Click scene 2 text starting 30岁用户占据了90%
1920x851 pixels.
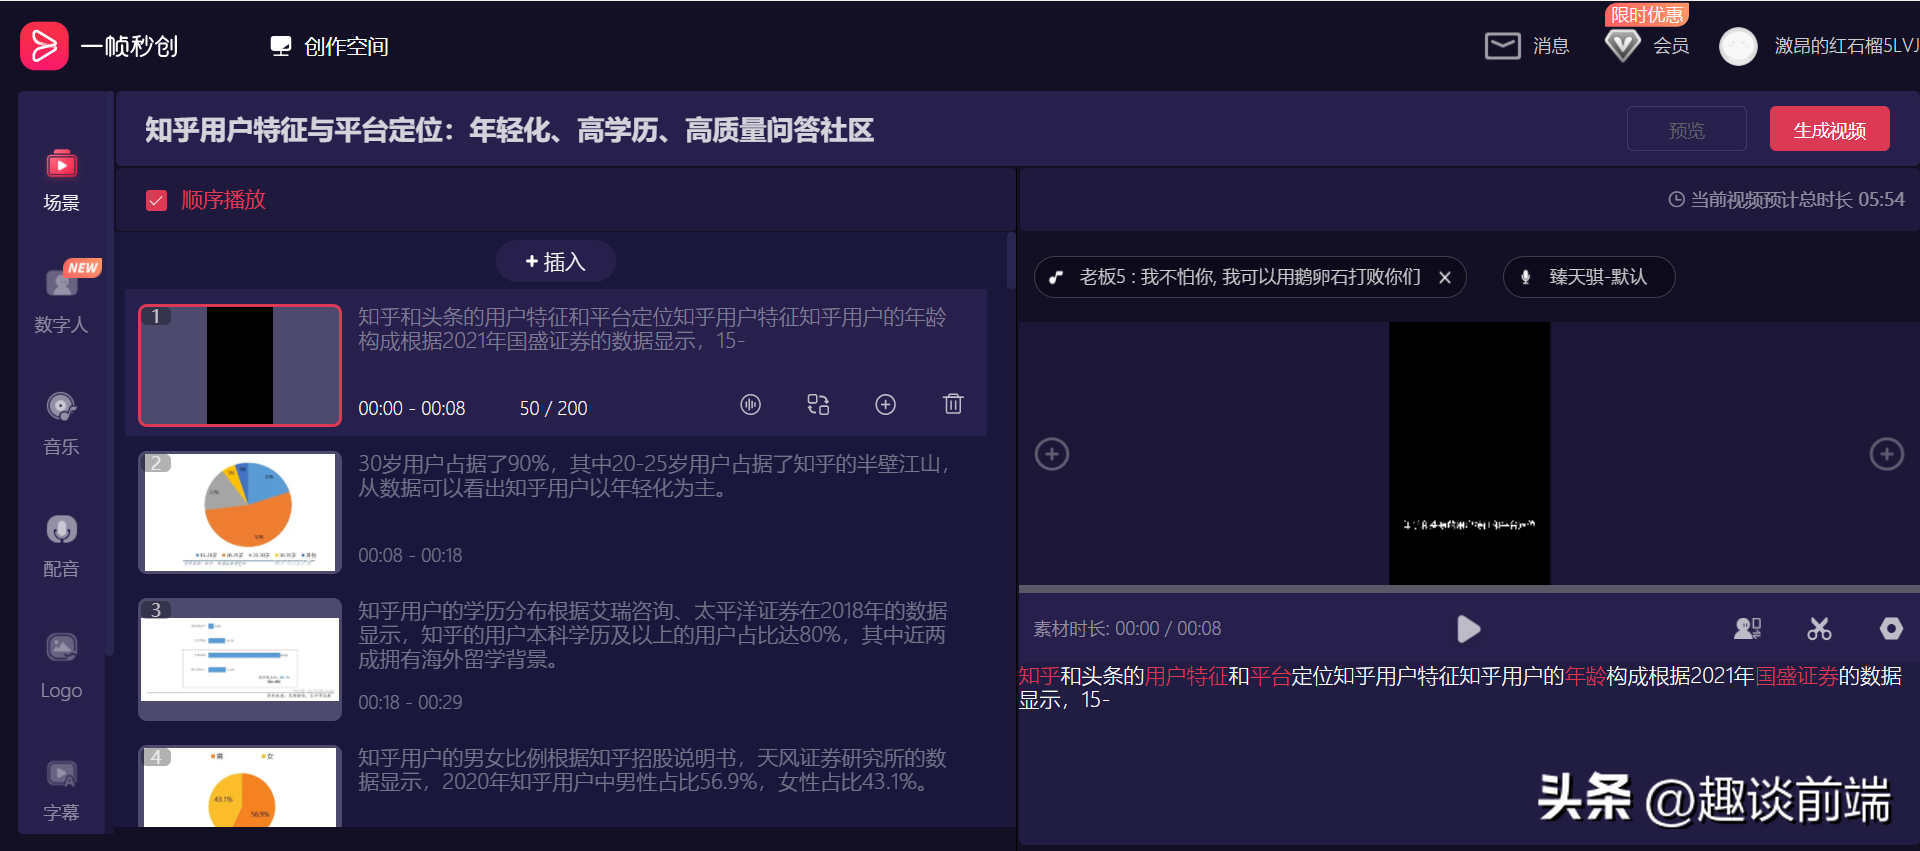[655, 476]
